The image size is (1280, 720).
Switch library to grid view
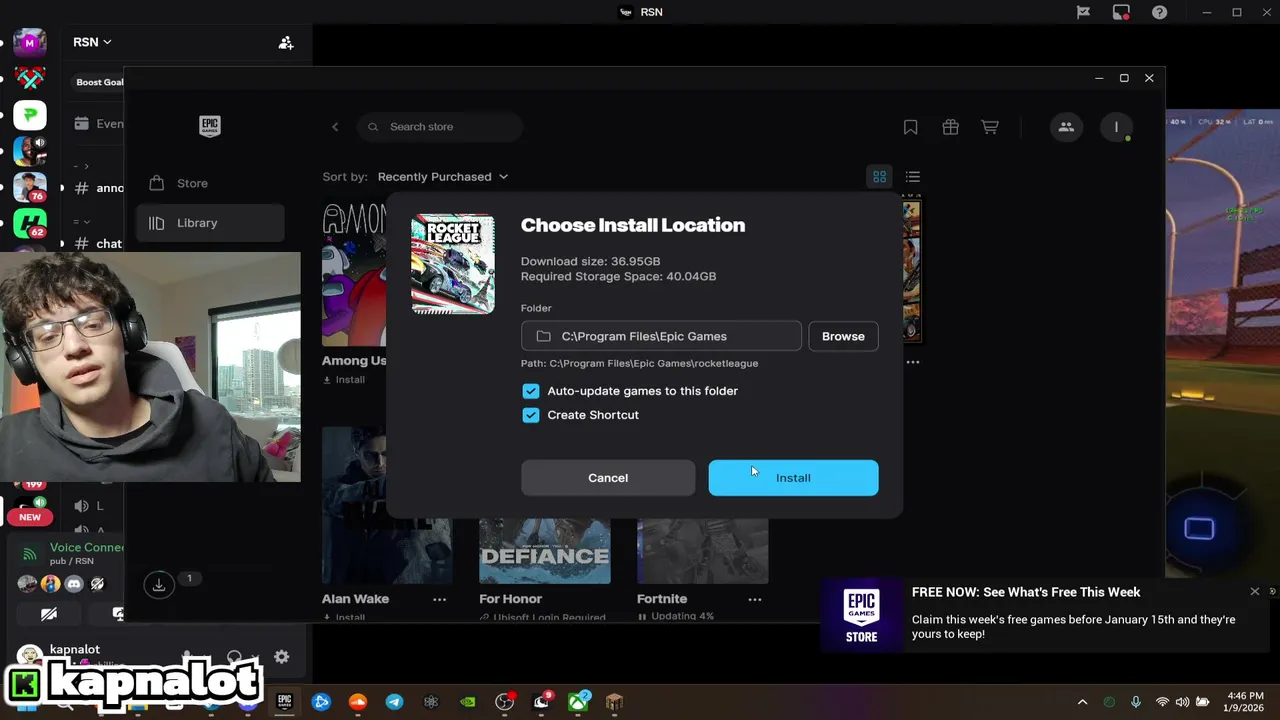coord(880,177)
